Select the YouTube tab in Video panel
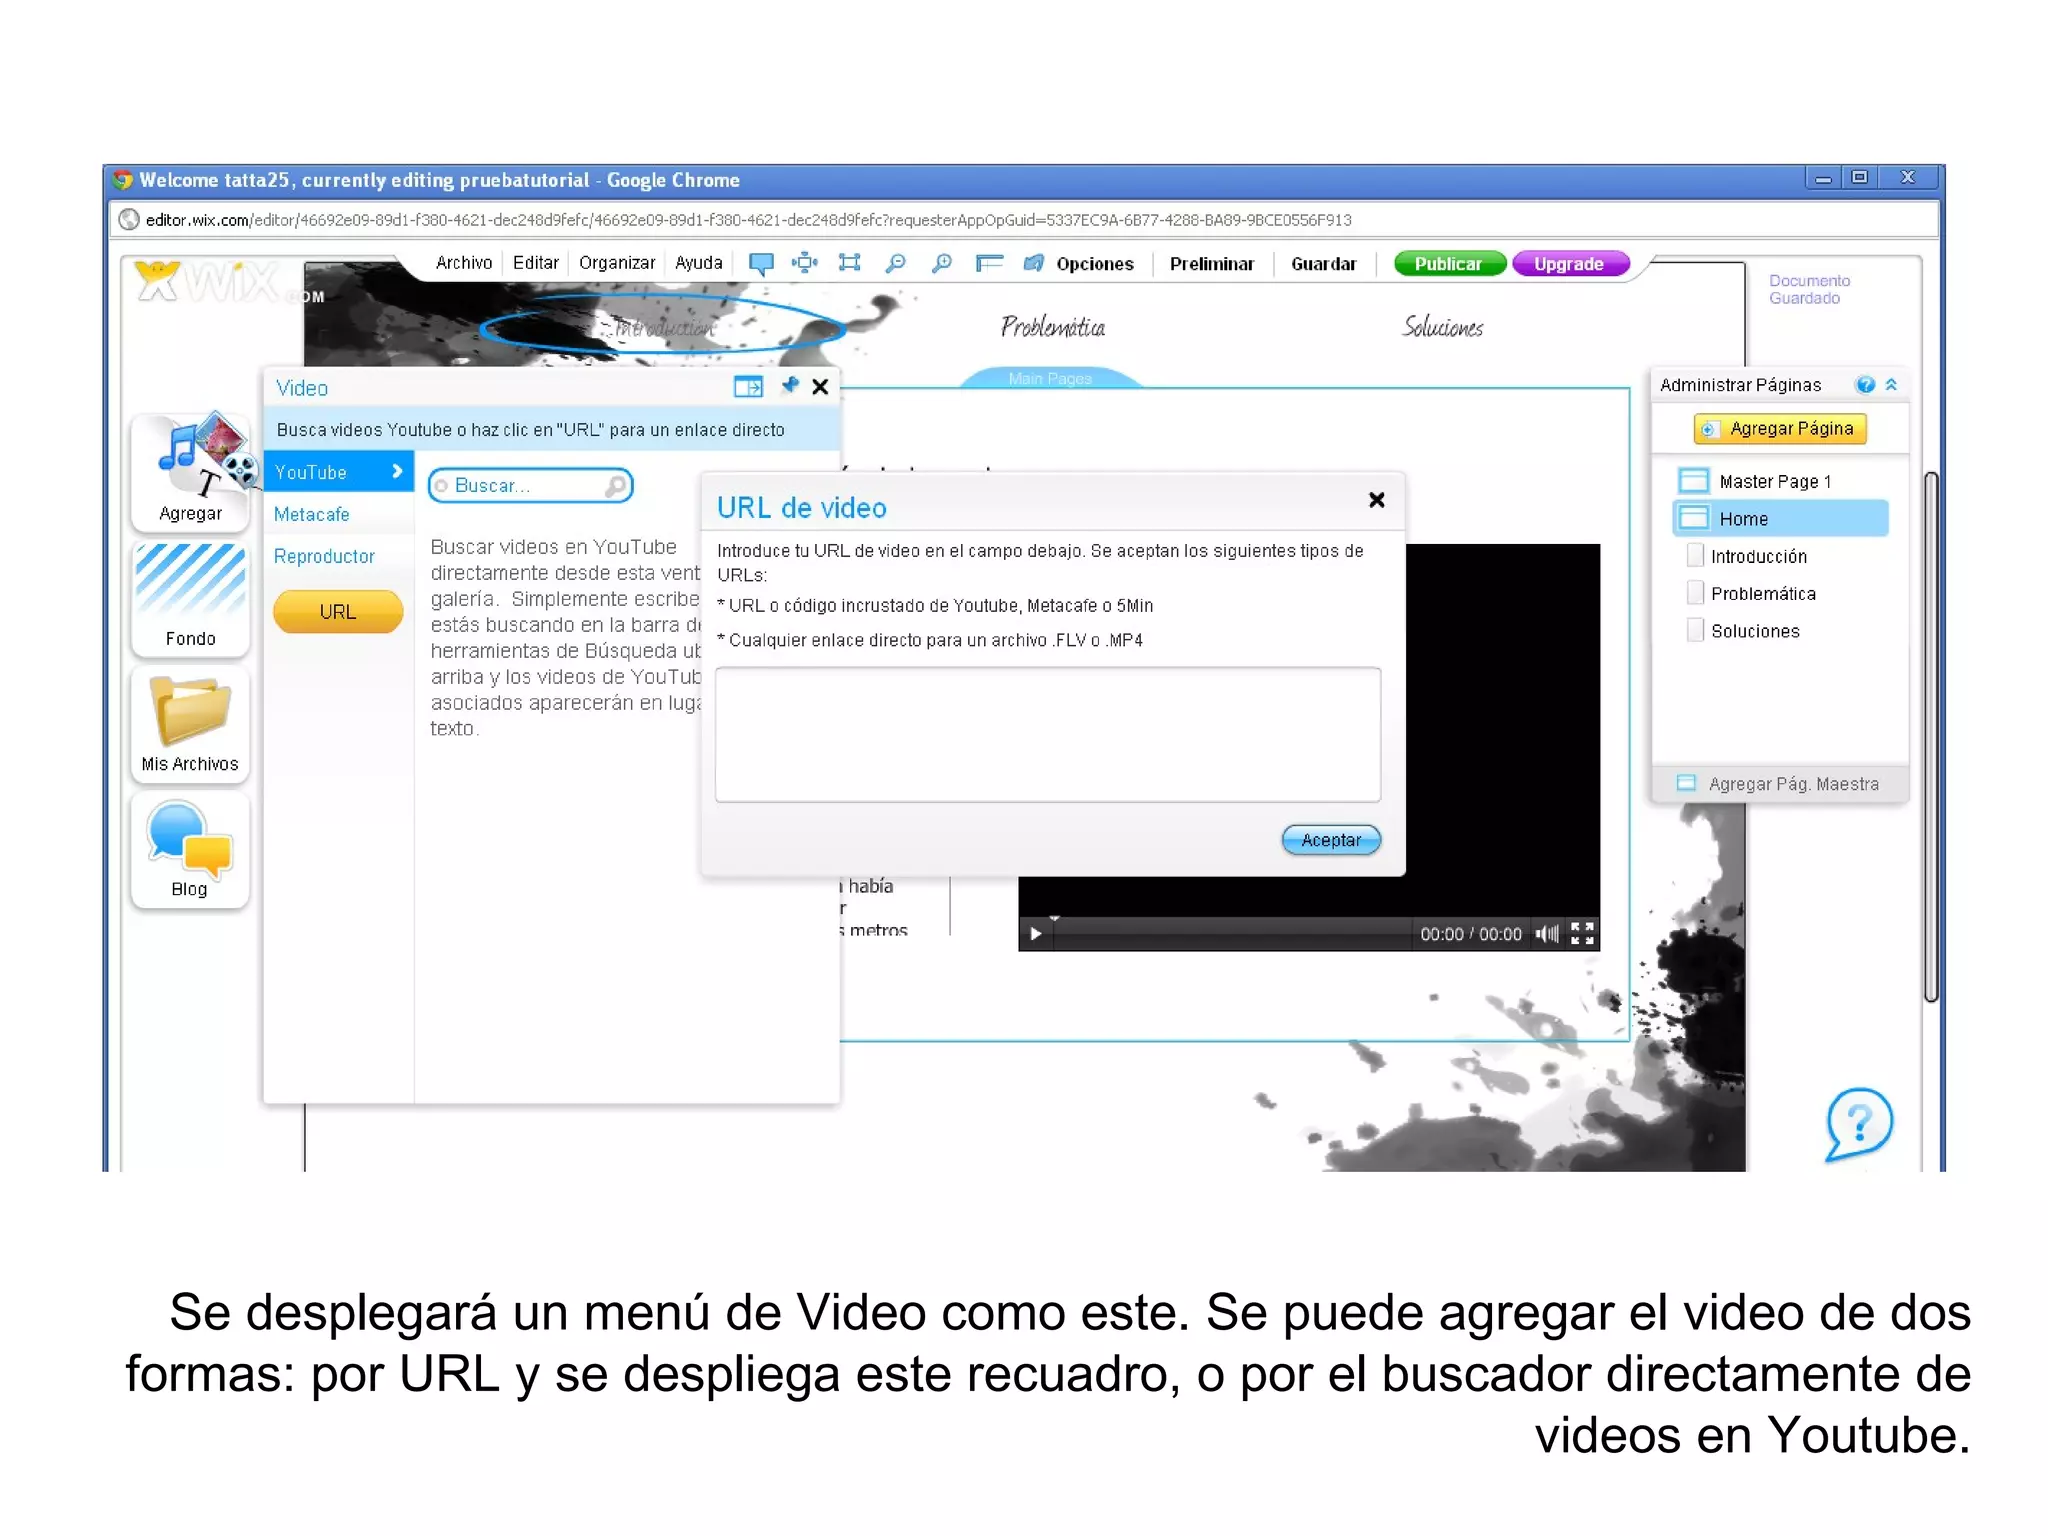 [338, 472]
